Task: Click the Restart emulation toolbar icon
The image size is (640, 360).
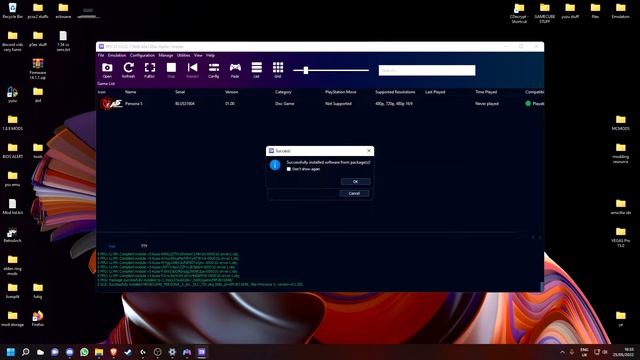Action: 192,70
